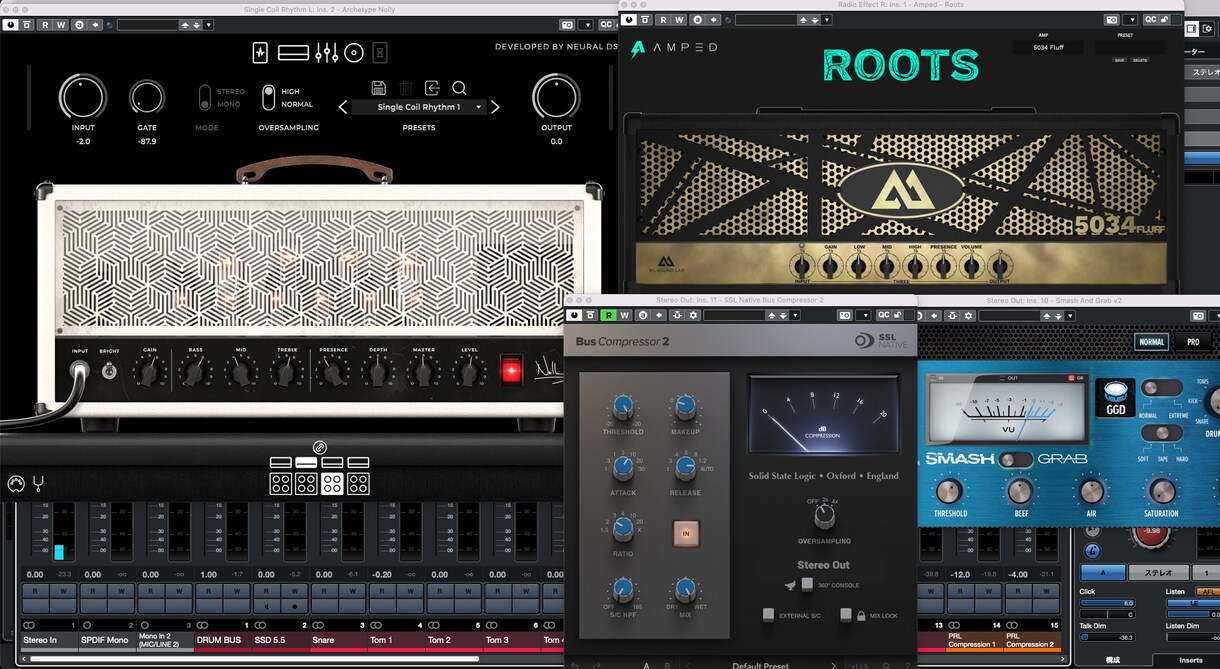This screenshot has height=669, width=1220.
Task: Switch Smash And Grab to PRO tab
Action: 1193,342
